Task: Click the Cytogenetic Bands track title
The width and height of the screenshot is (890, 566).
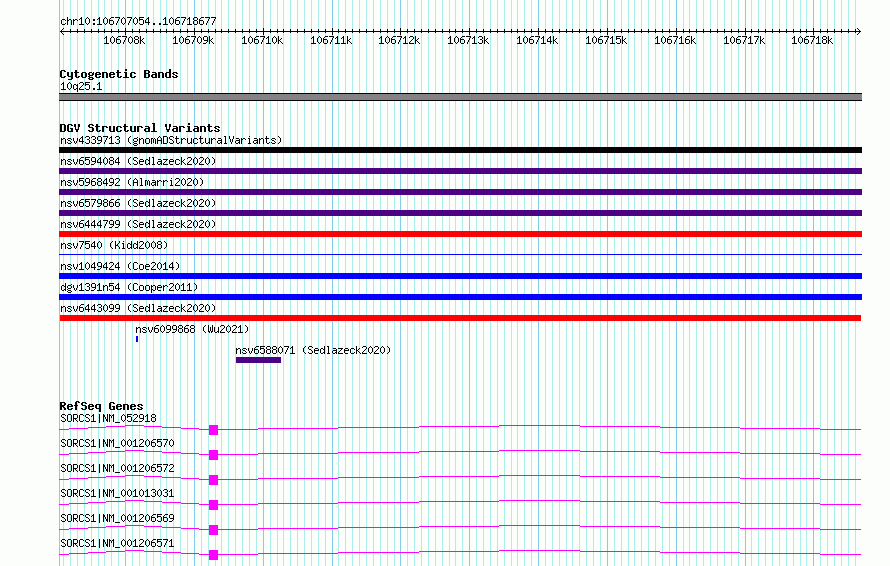Action: 119,74
